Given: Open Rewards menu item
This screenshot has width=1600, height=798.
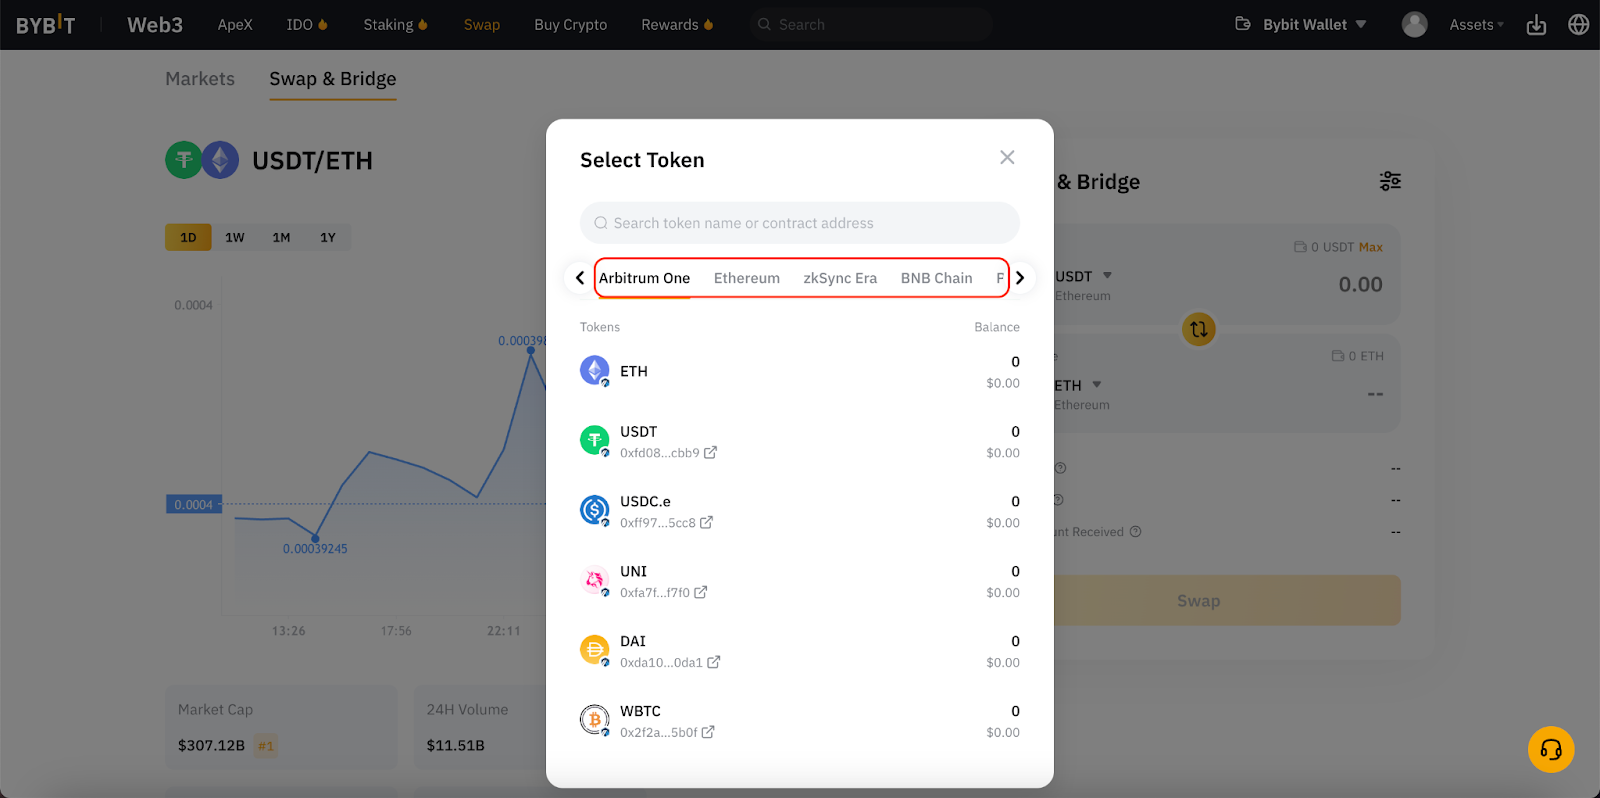Looking at the screenshot, I should 677,25.
